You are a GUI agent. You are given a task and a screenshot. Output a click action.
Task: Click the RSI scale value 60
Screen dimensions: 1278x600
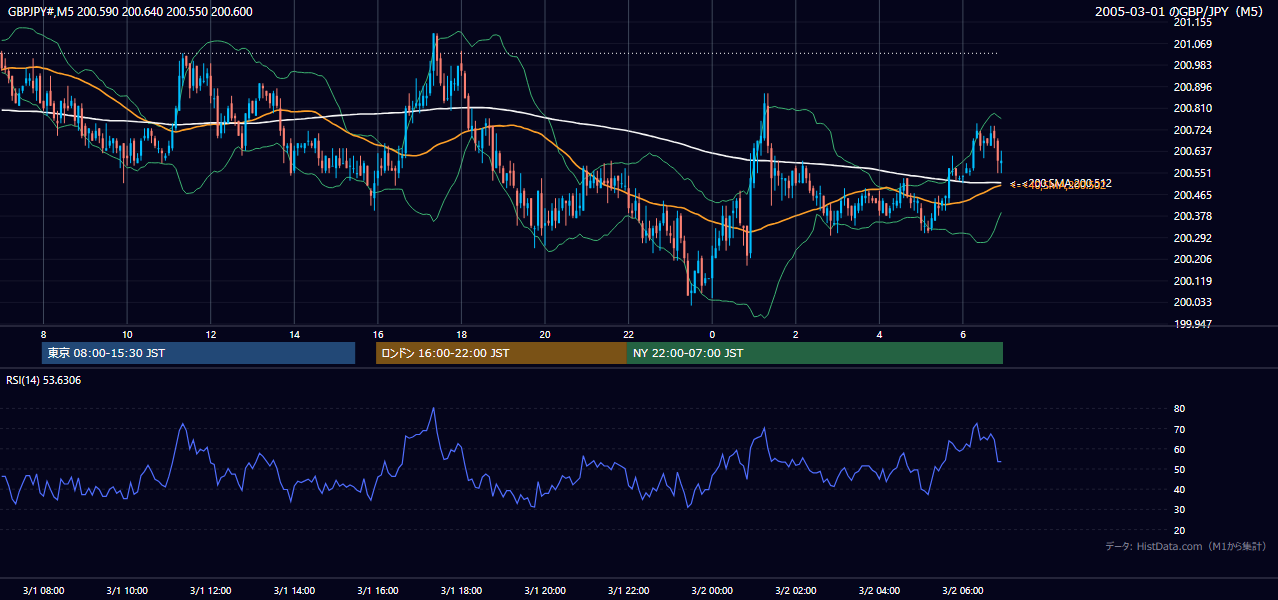pos(1179,449)
